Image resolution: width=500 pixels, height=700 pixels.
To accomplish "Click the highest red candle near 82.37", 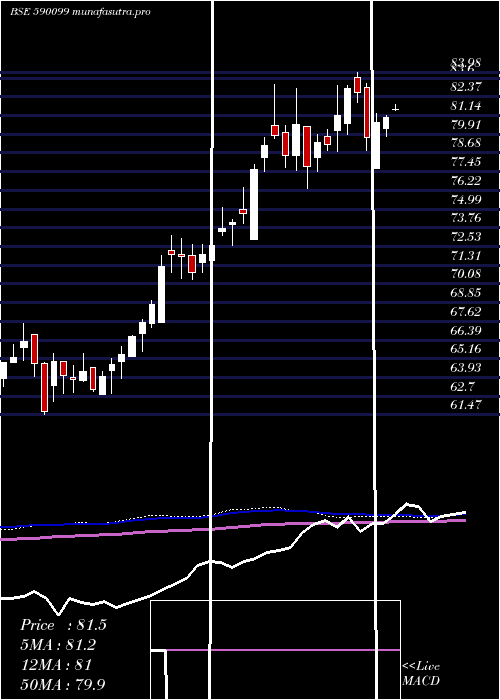I will [x=357, y=85].
